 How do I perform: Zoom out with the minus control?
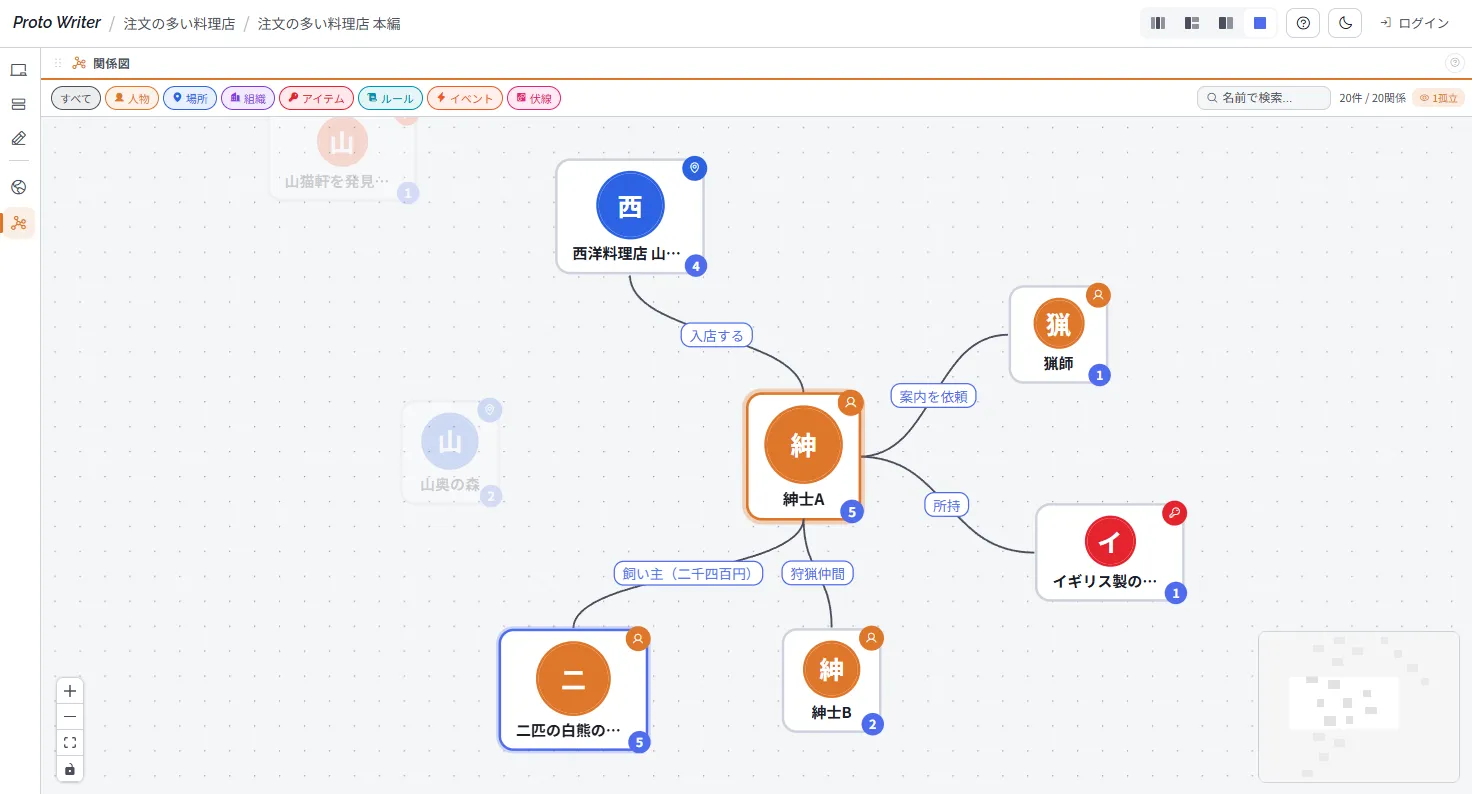[70, 717]
